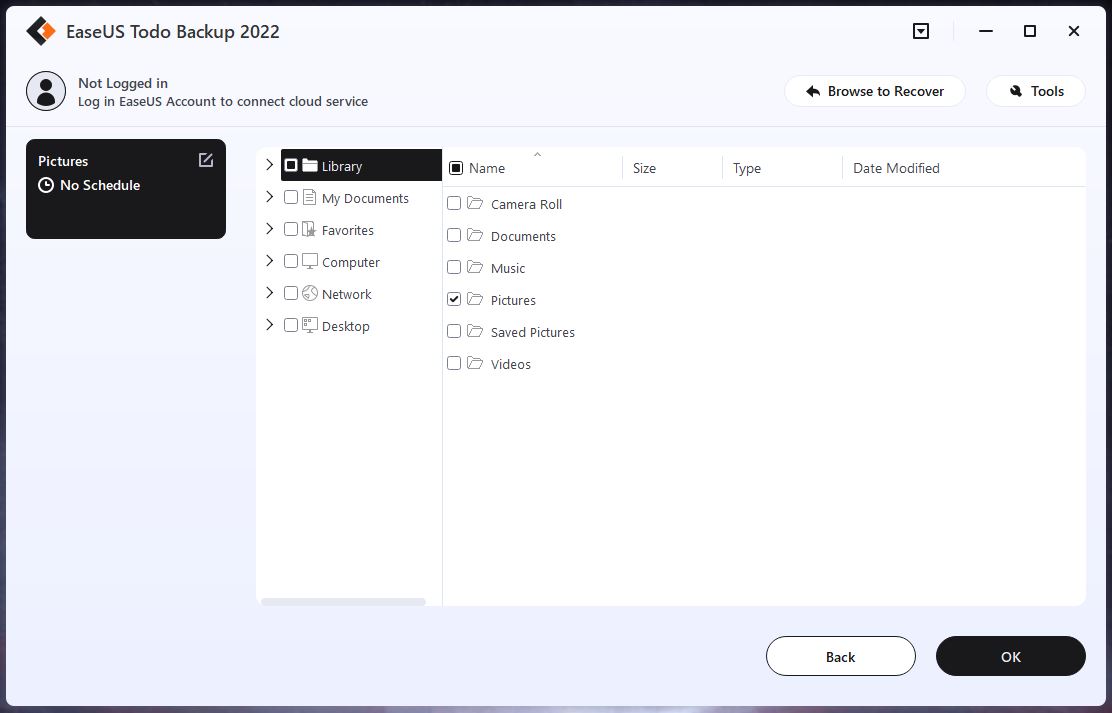This screenshot has height=713, width=1112.
Task: Click the Music folder icon
Action: click(475, 267)
